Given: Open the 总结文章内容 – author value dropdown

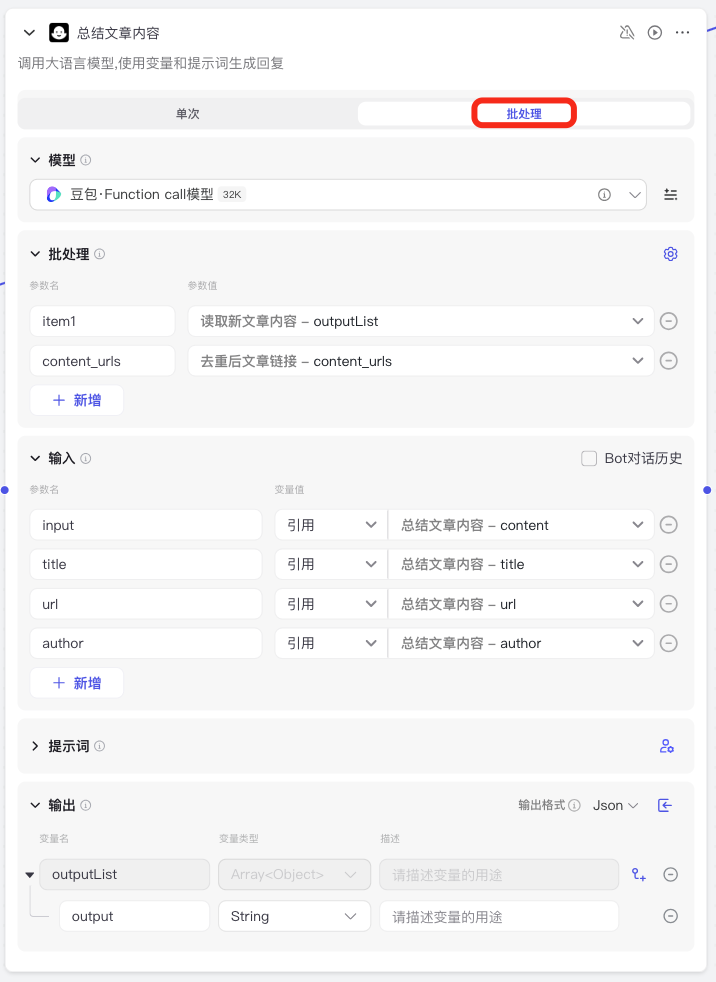Looking at the screenshot, I should point(521,643).
